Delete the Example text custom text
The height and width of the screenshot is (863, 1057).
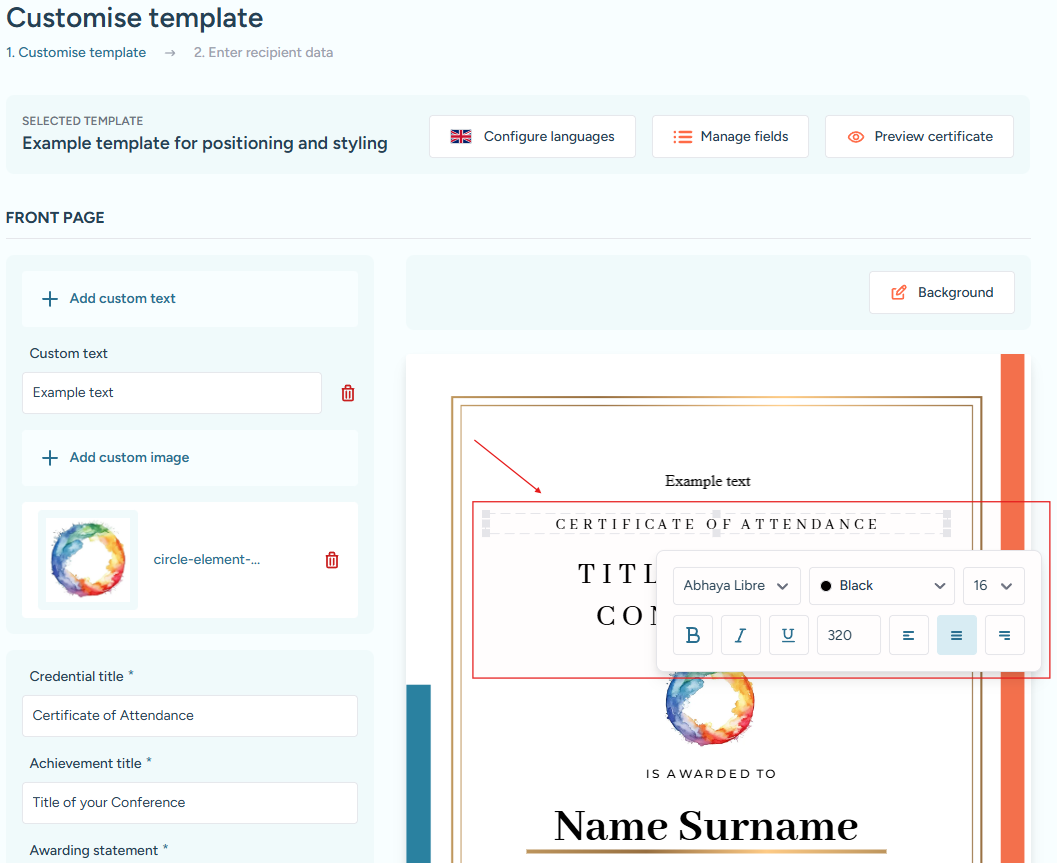pos(348,393)
